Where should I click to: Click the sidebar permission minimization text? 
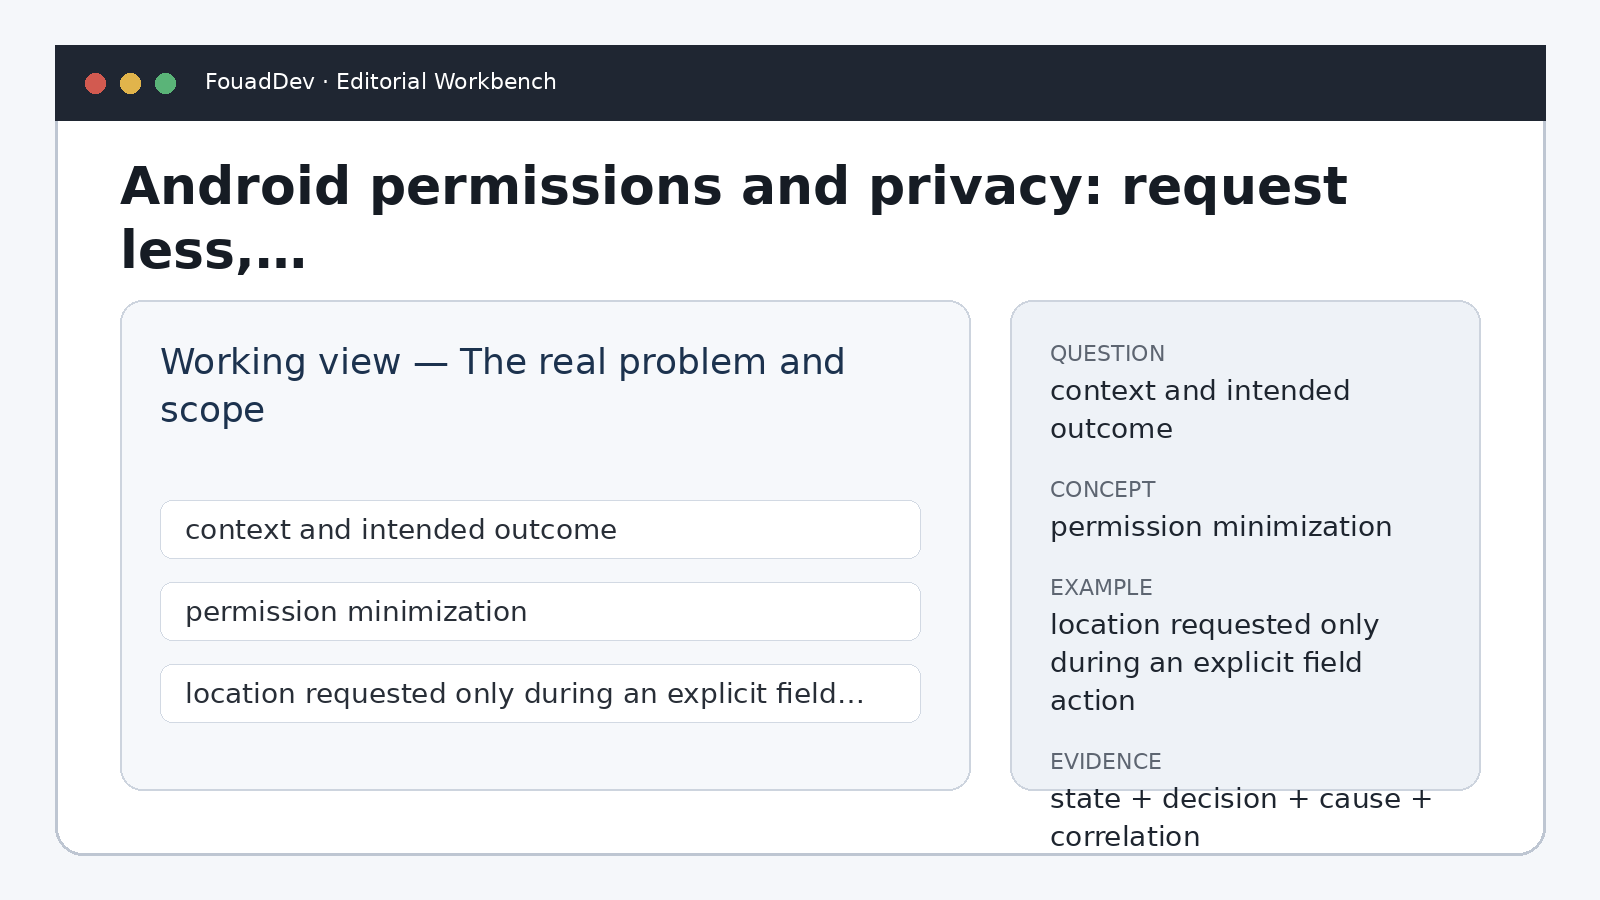click(x=1221, y=527)
